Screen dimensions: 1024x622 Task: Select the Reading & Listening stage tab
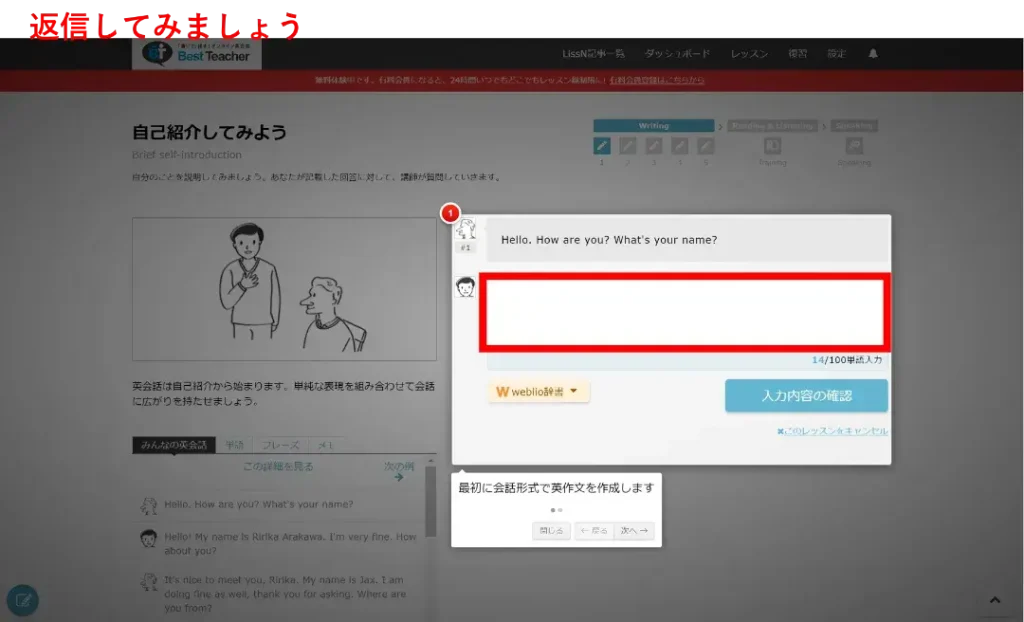773,125
